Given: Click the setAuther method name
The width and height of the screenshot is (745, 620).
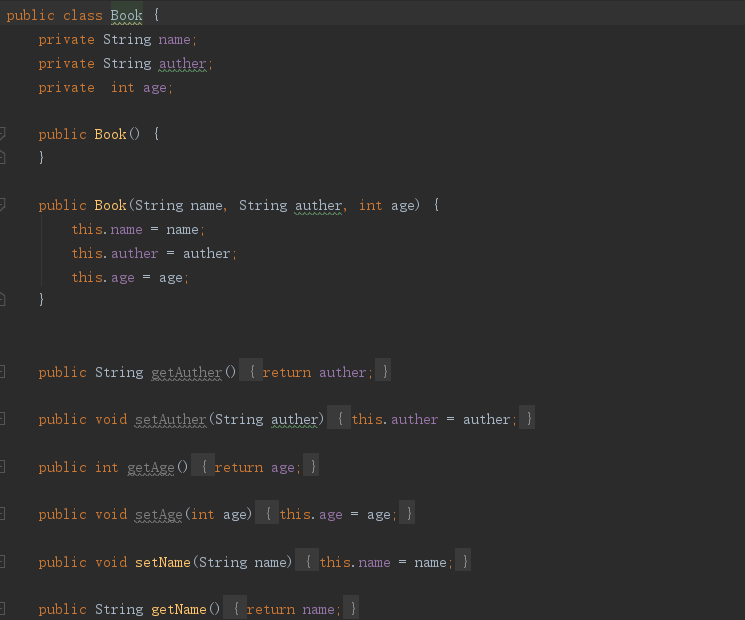Looking at the screenshot, I should click(171, 420).
